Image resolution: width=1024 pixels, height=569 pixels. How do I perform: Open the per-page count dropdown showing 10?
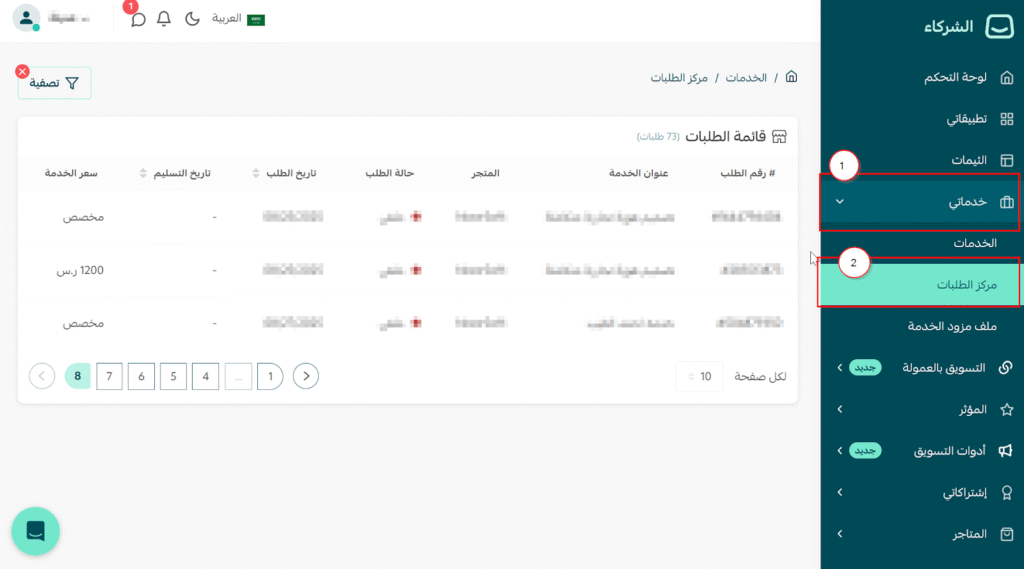(699, 376)
